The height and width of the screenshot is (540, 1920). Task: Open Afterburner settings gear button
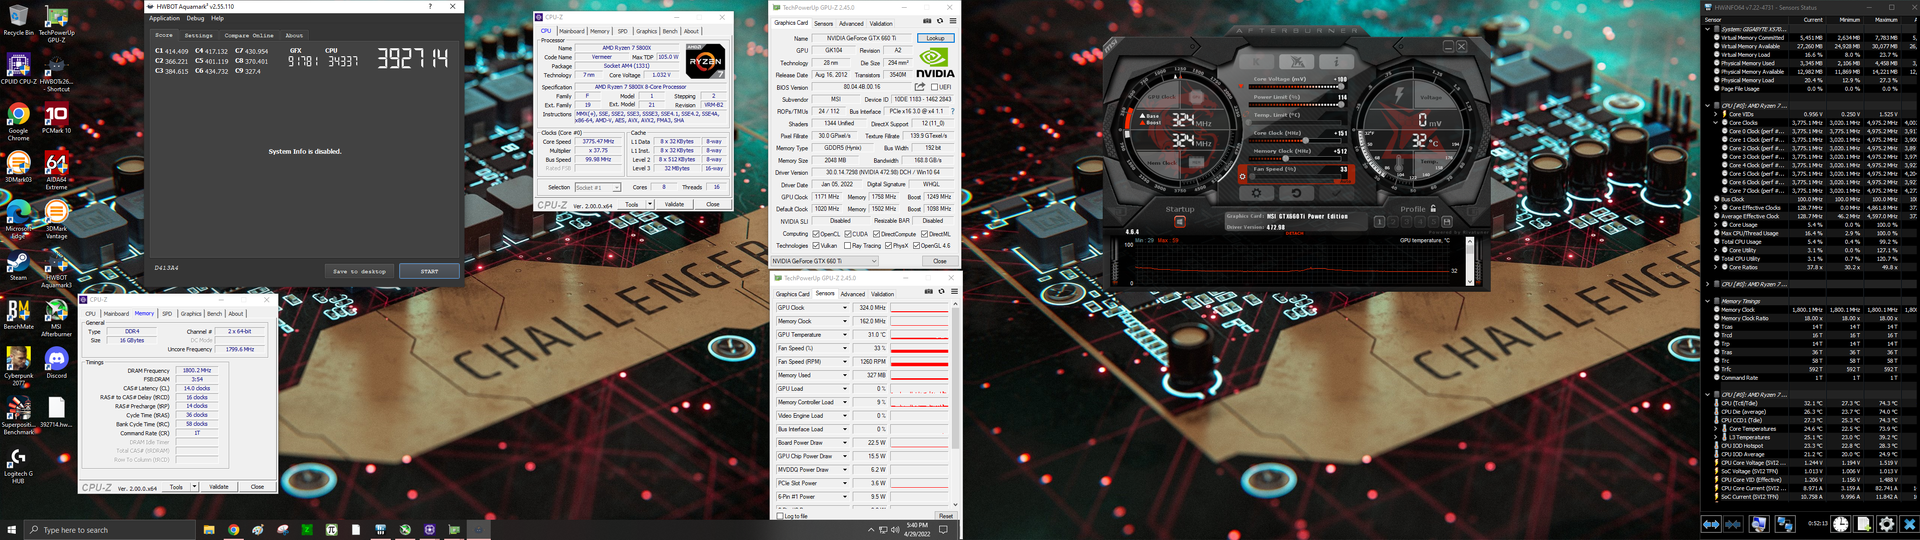tap(1256, 193)
